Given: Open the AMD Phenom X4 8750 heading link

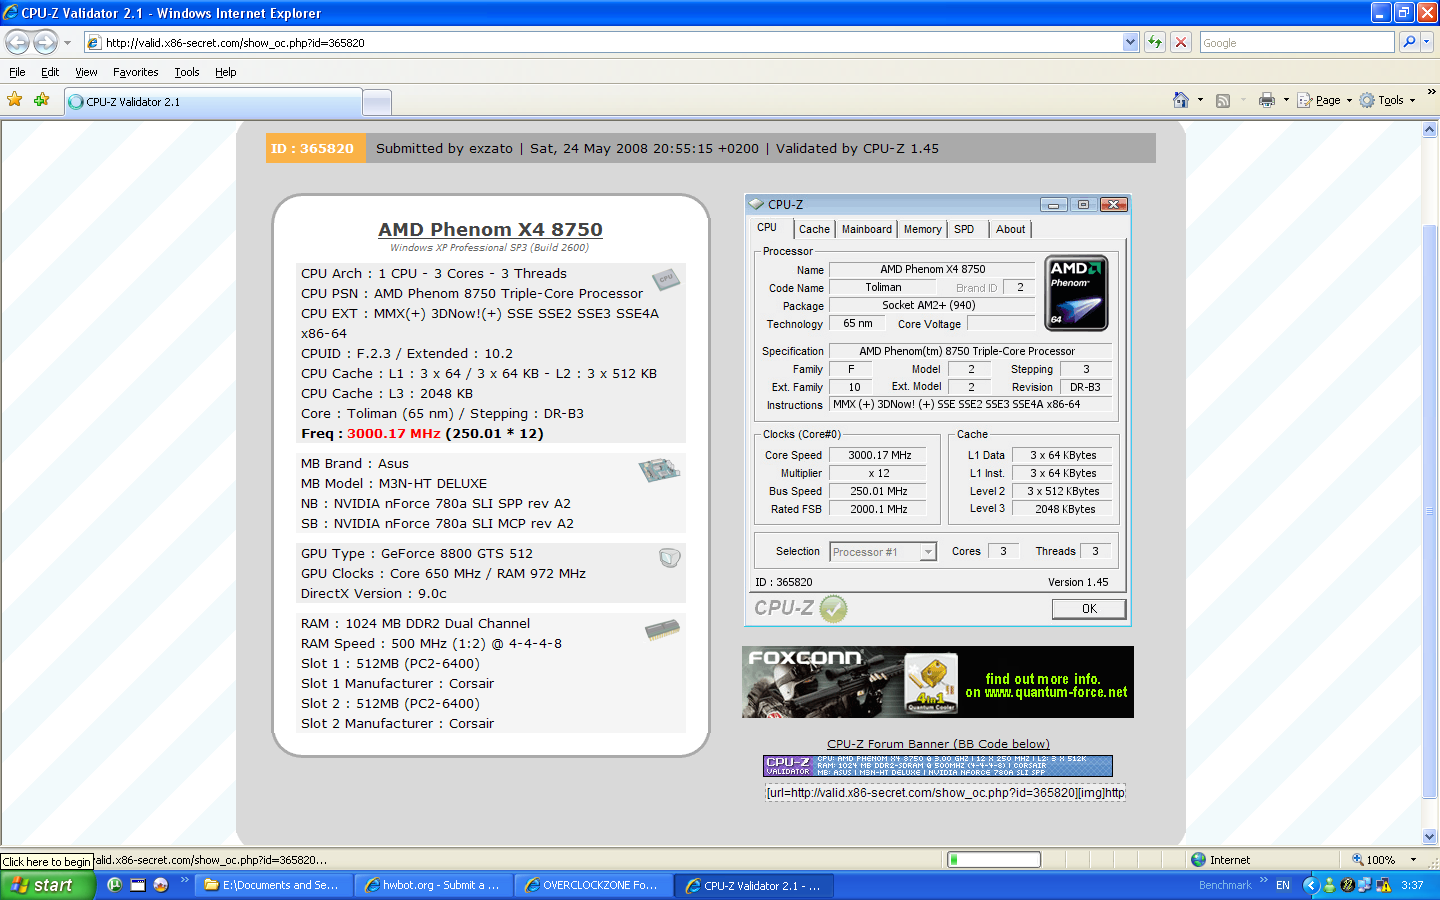Looking at the screenshot, I should click(x=490, y=229).
